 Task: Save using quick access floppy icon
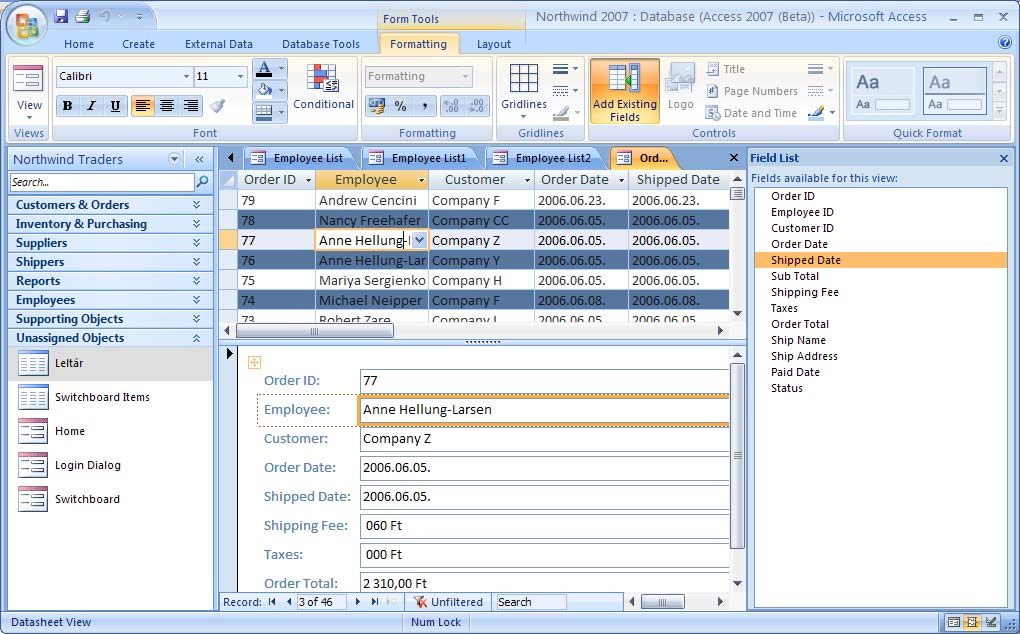pos(61,16)
